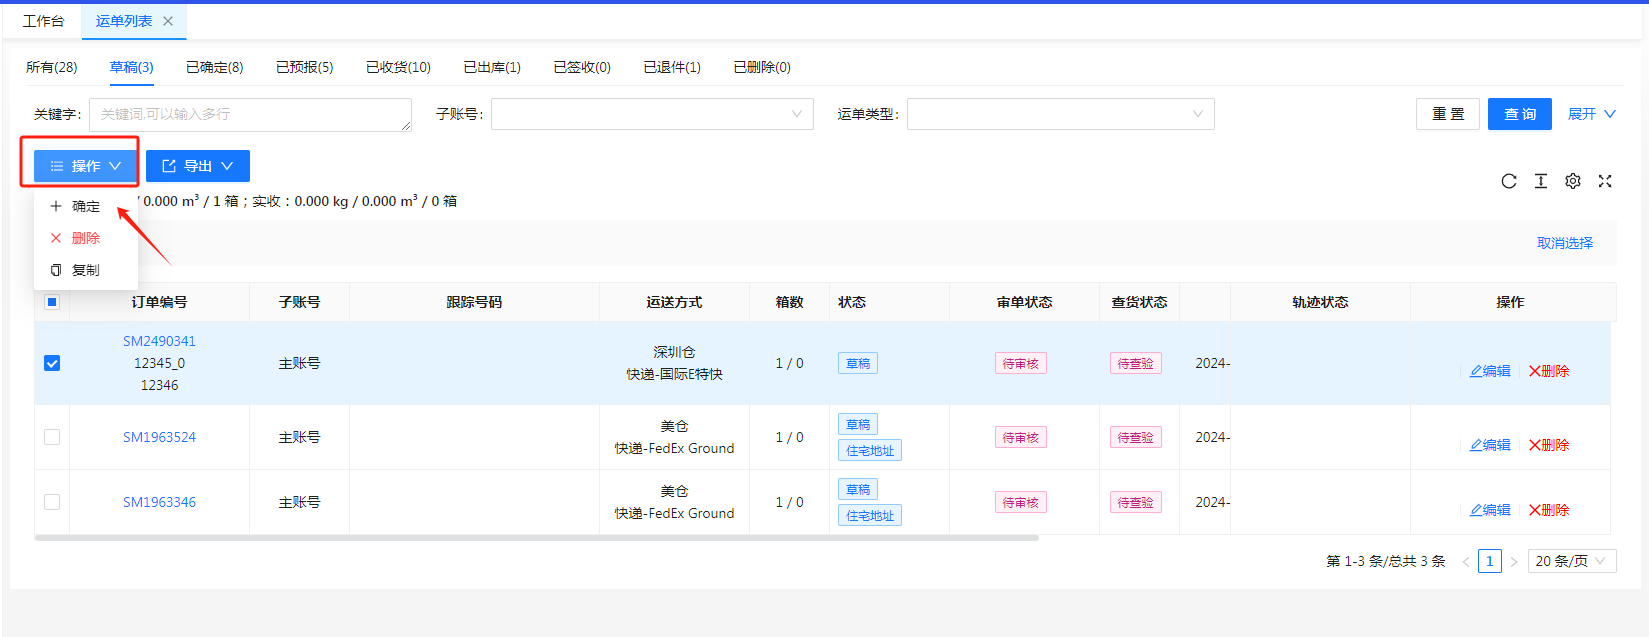Image resolution: width=1649 pixels, height=637 pixels.
Task: Click the 取消选择 link
Action: [1564, 243]
